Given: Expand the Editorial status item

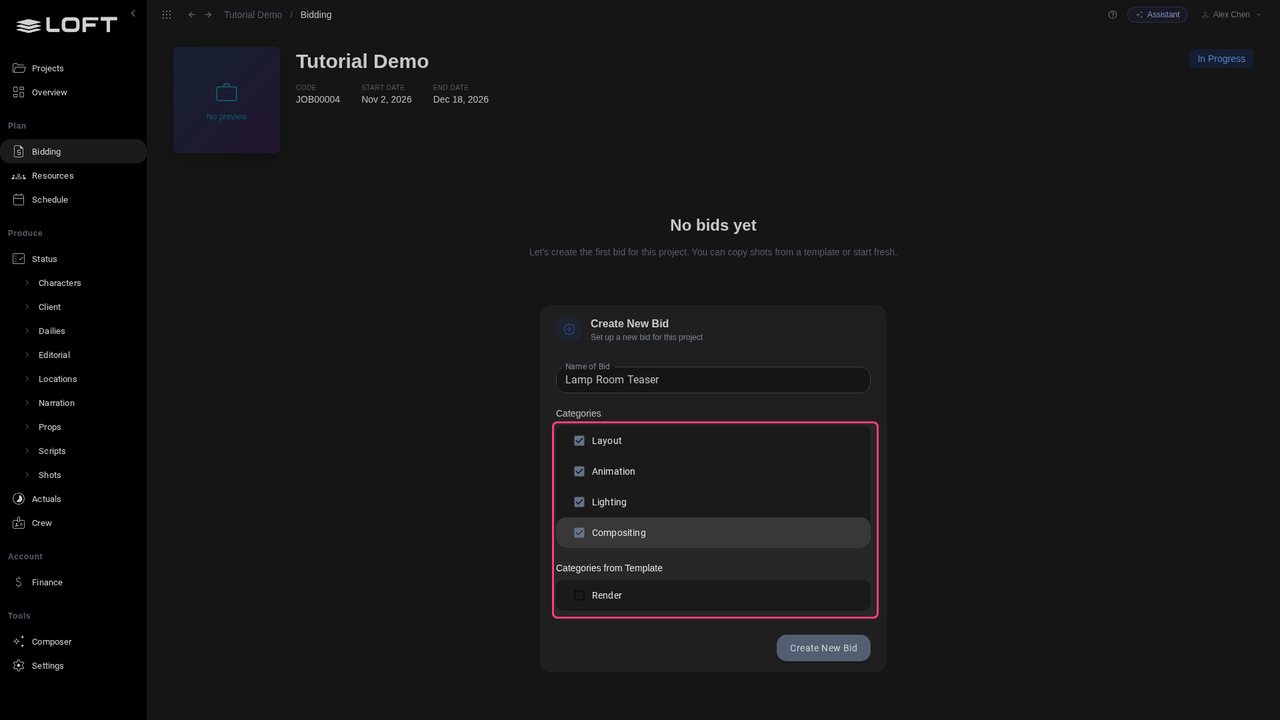Looking at the screenshot, I should click(28, 355).
